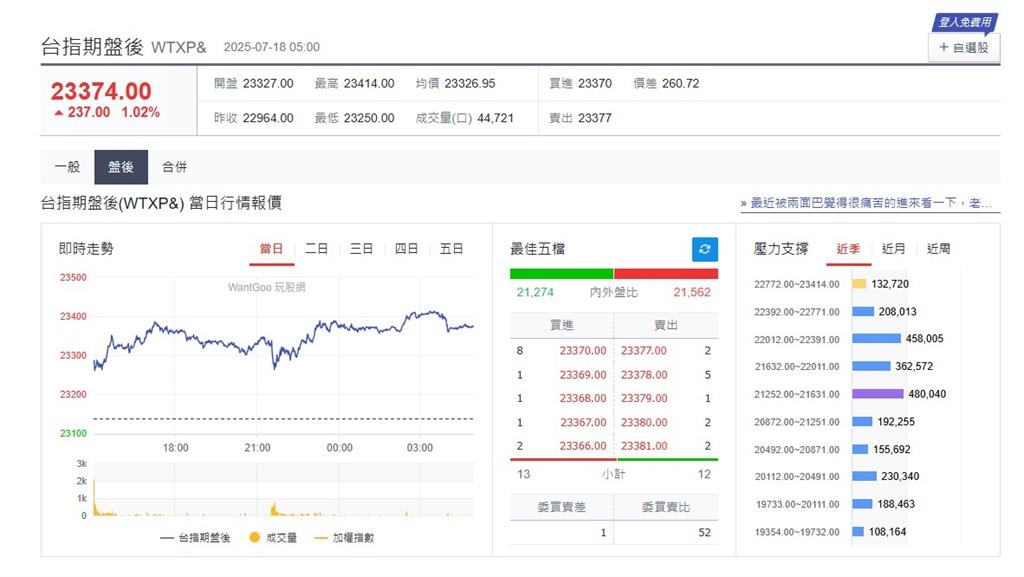Screen dimensions: 1024x577
Task: Switch chart to 三日 view
Action: (x=361, y=249)
